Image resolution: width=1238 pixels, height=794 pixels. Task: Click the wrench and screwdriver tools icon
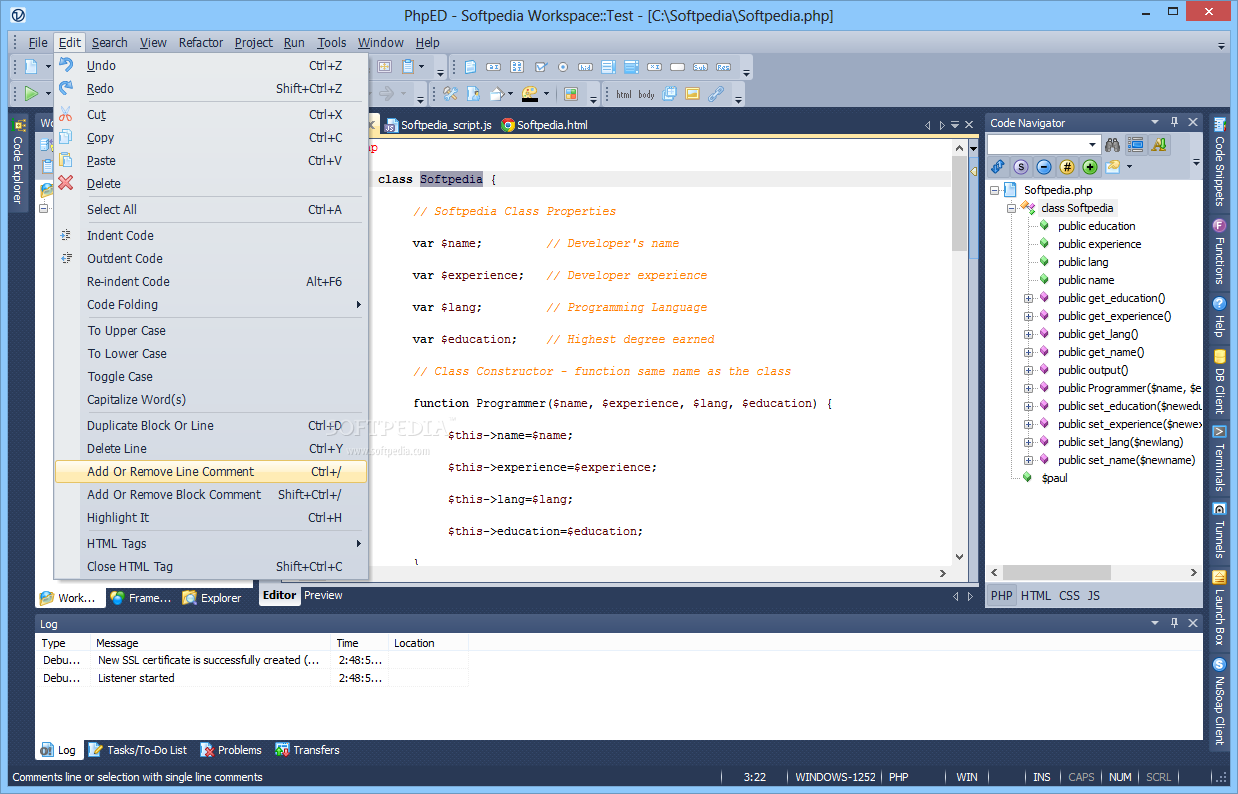pos(450,94)
